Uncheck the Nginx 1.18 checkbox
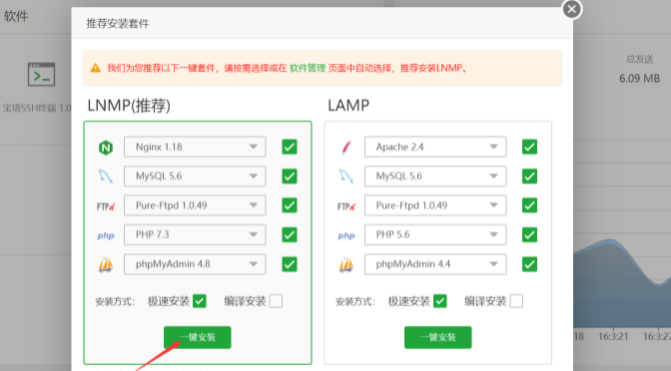 click(289, 147)
